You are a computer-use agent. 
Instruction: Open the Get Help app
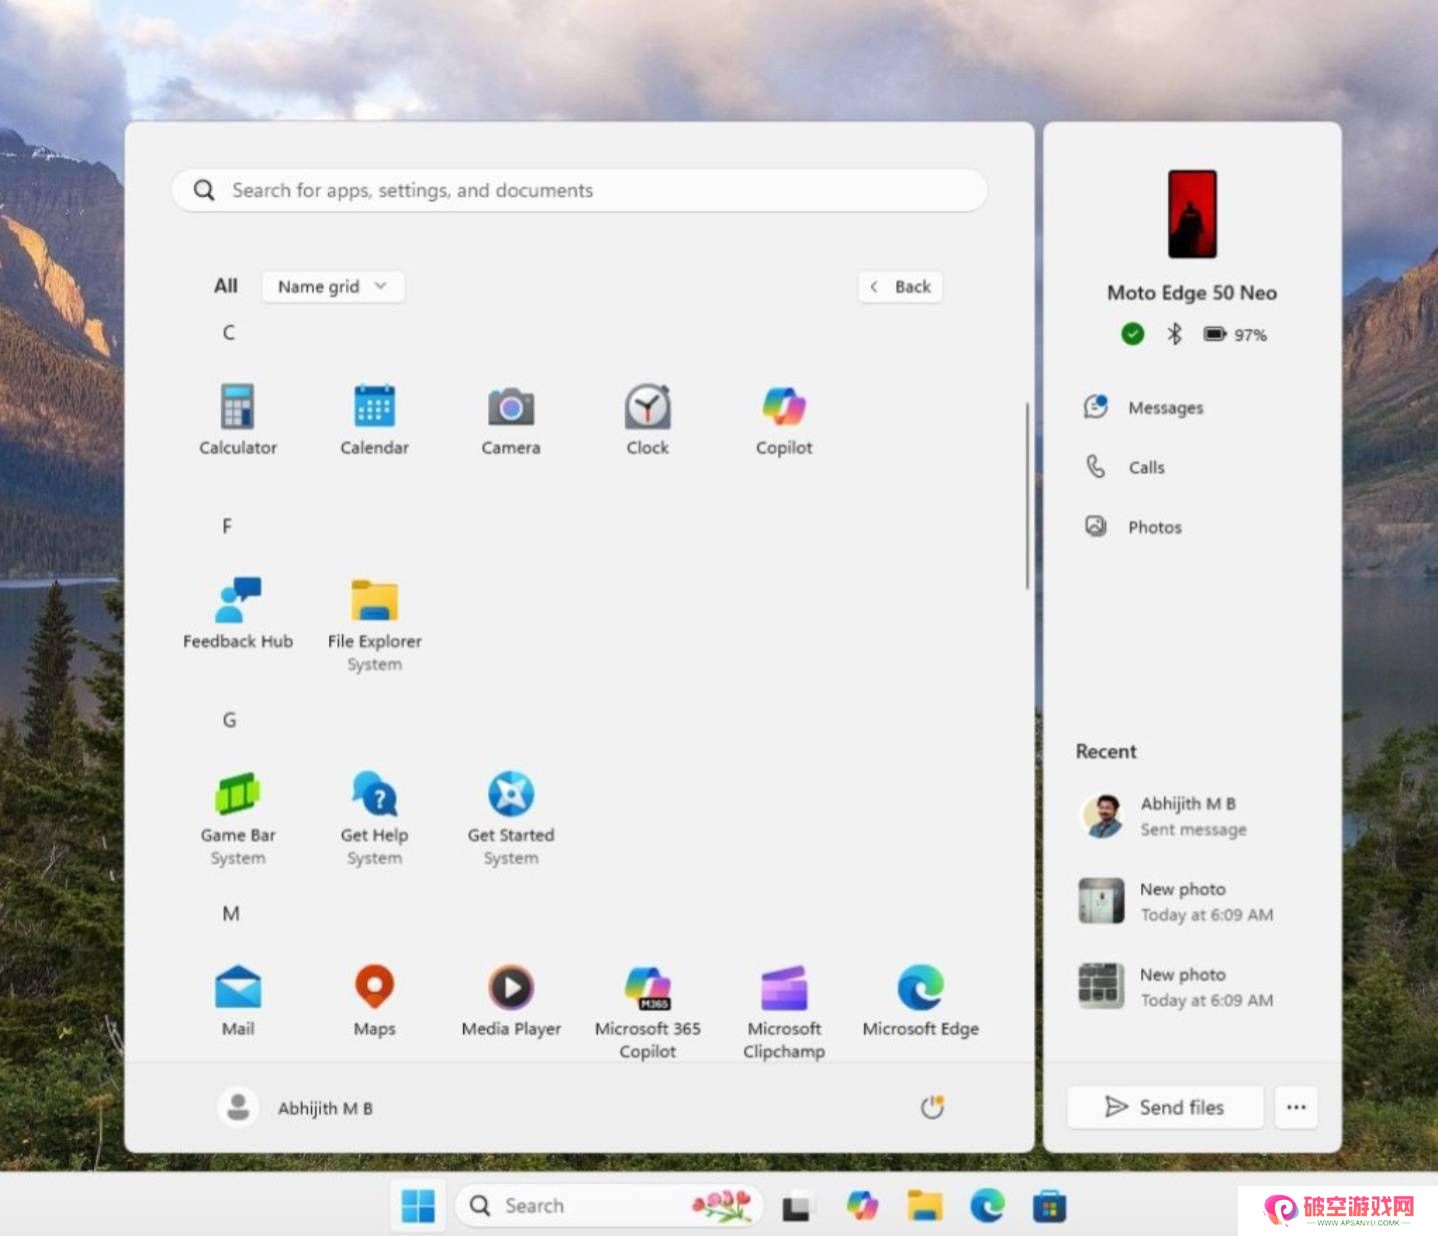374,818
